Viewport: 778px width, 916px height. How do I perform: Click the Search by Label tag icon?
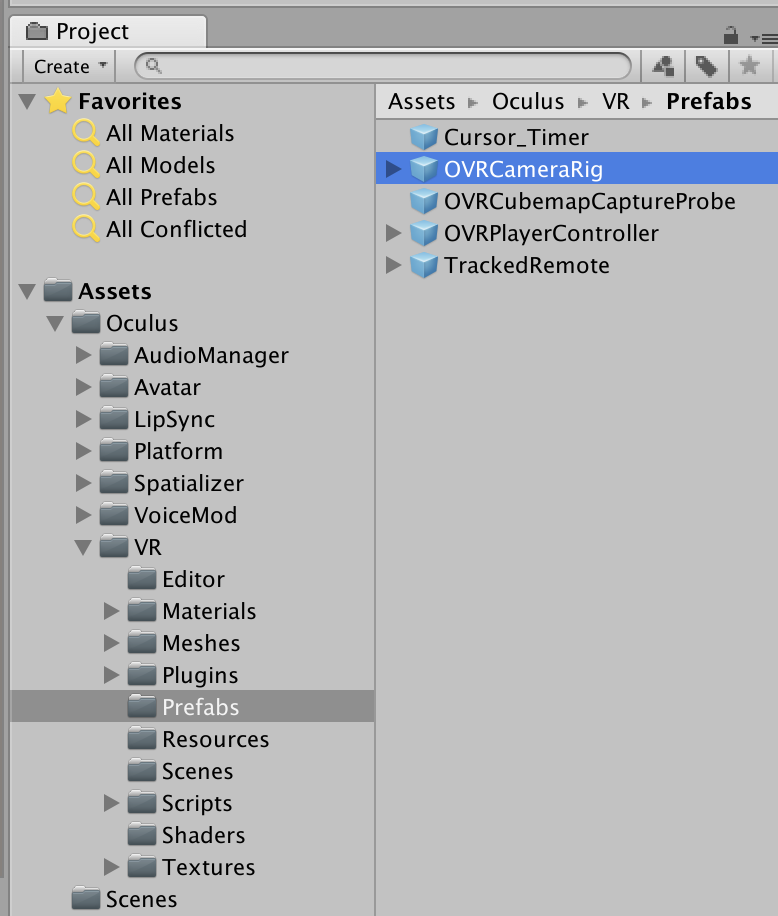[708, 66]
